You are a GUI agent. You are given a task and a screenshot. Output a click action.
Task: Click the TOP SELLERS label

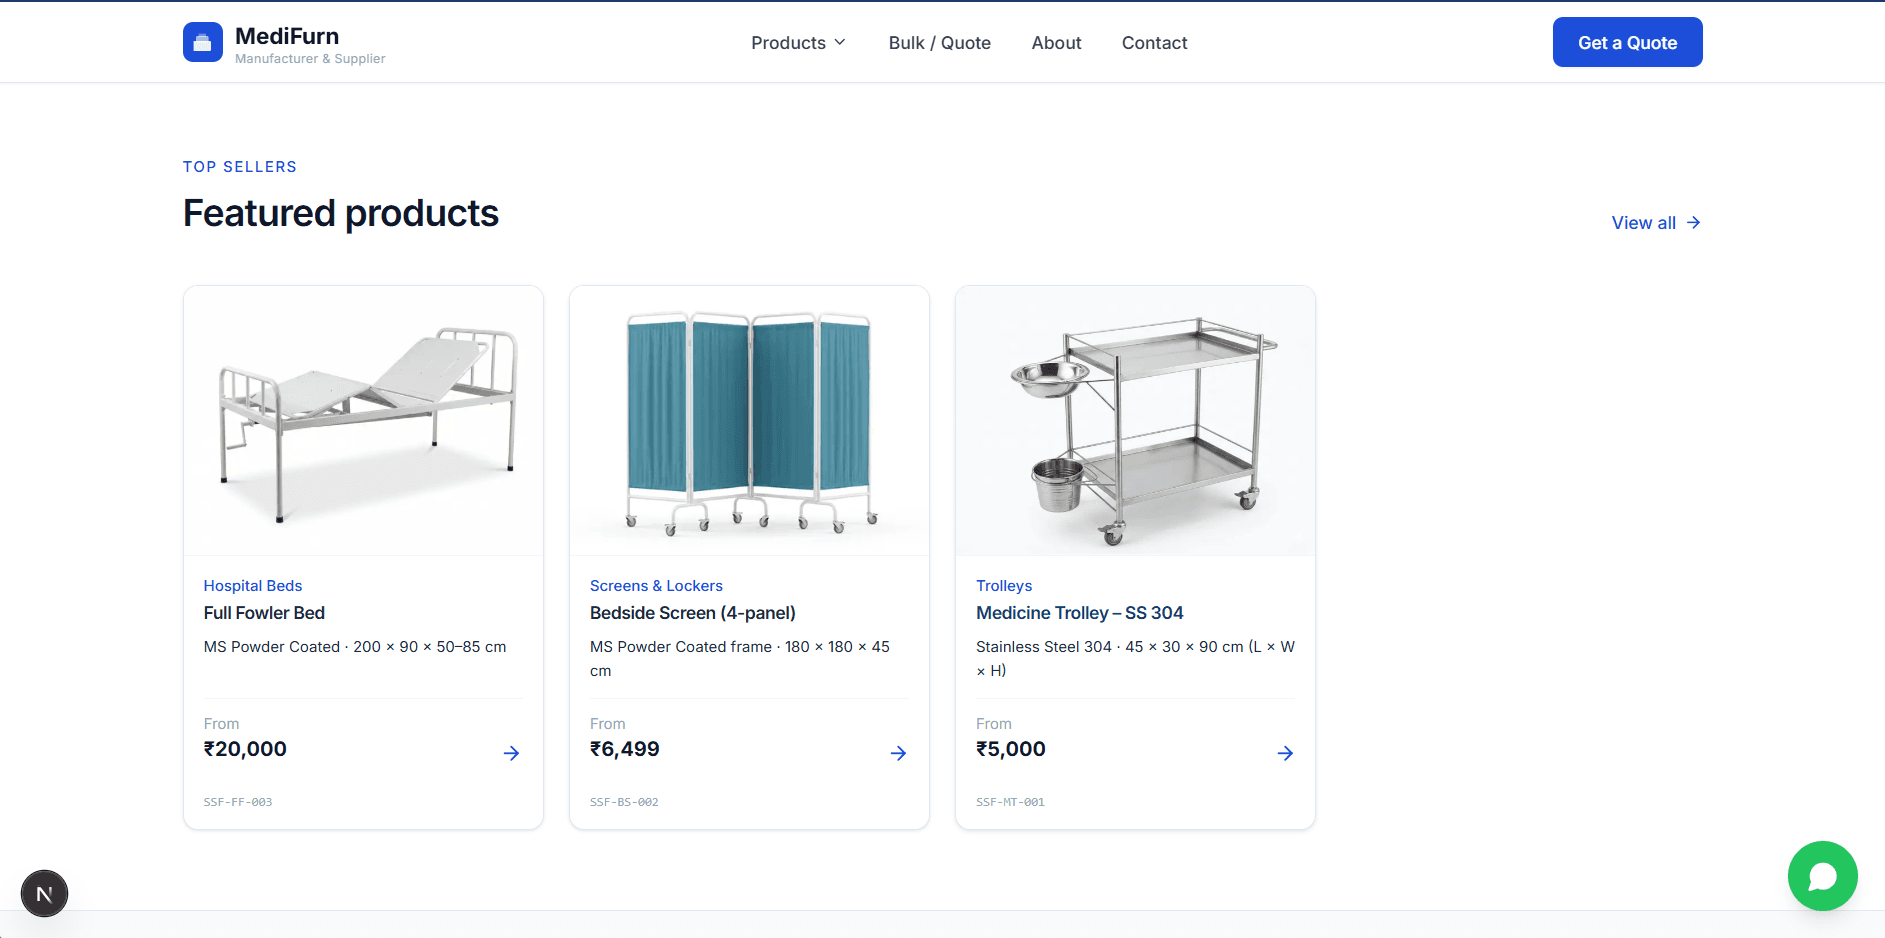tap(240, 167)
